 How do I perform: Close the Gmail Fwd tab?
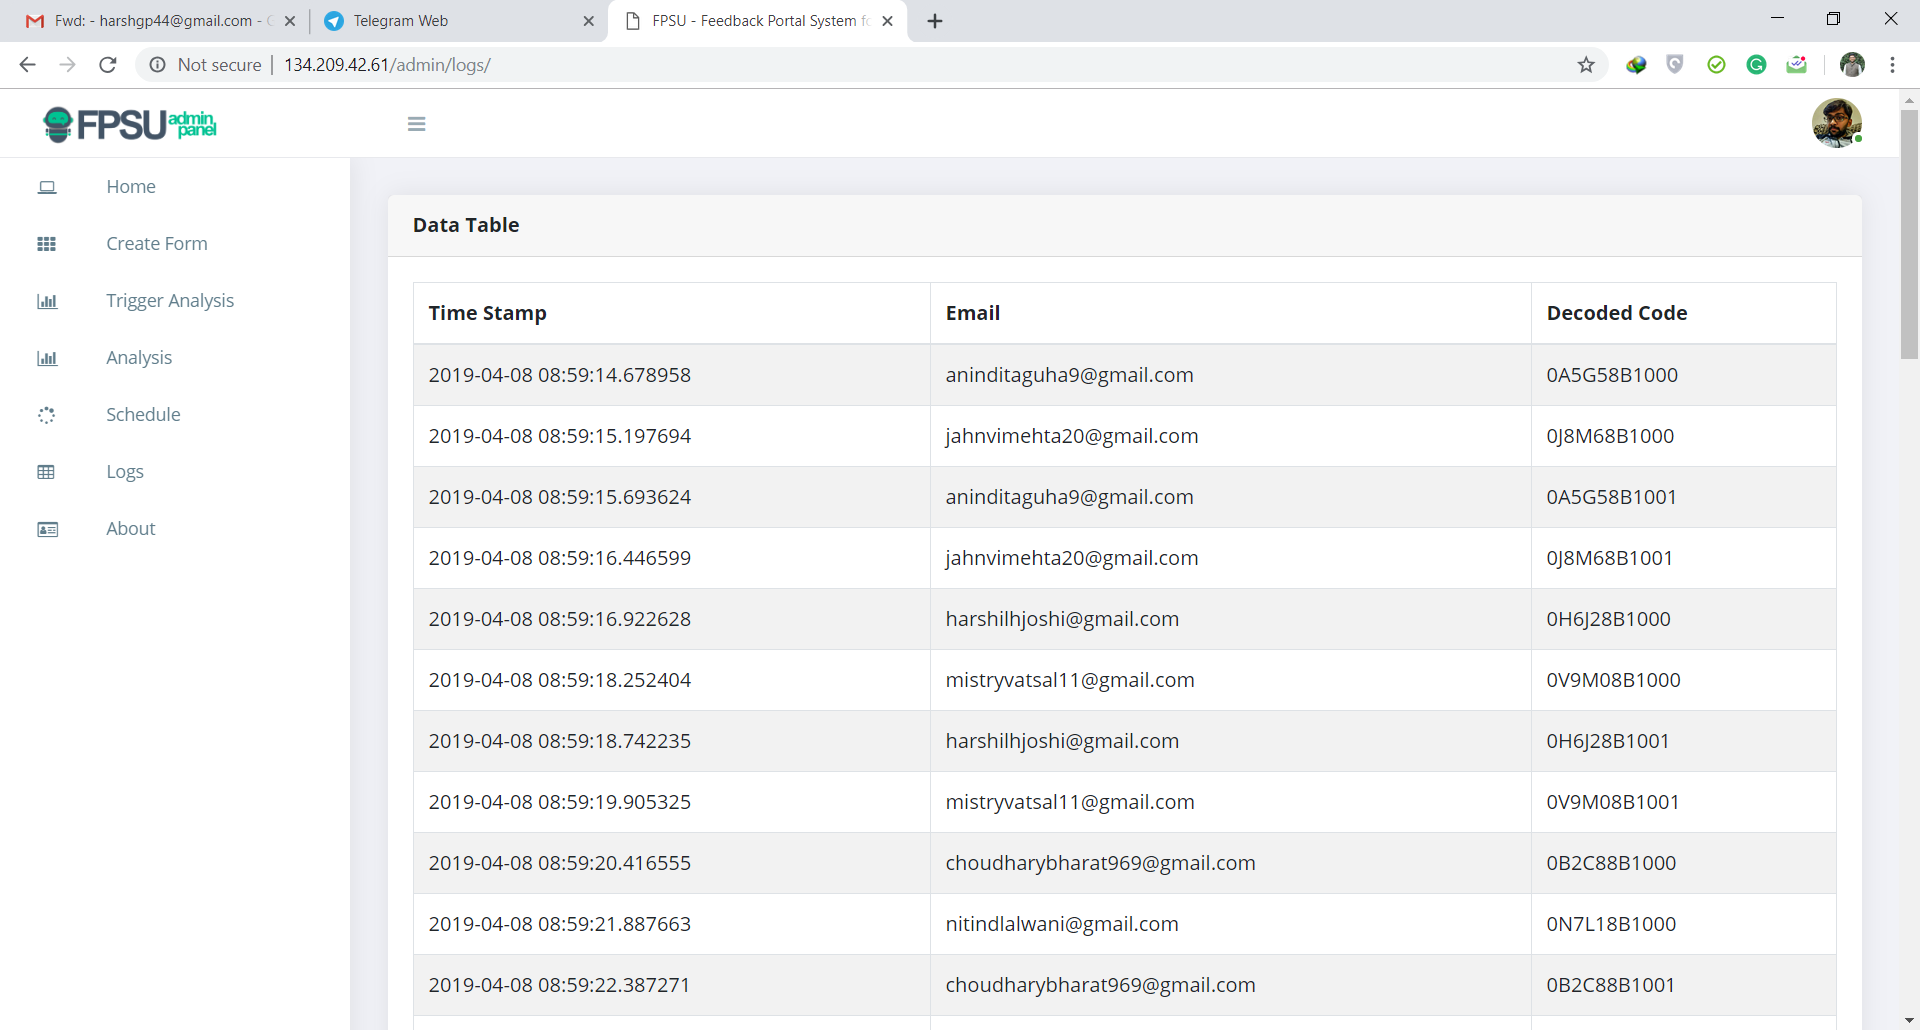290,21
